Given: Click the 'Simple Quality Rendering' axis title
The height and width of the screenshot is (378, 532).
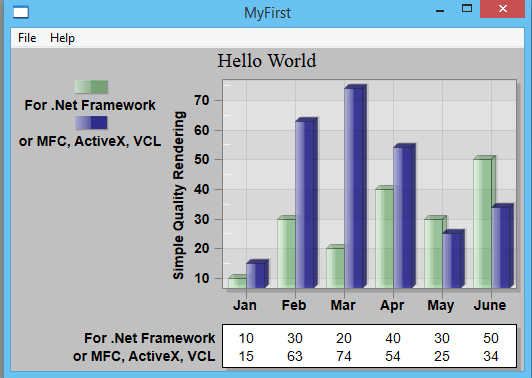Looking at the screenshot, I should [178, 195].
